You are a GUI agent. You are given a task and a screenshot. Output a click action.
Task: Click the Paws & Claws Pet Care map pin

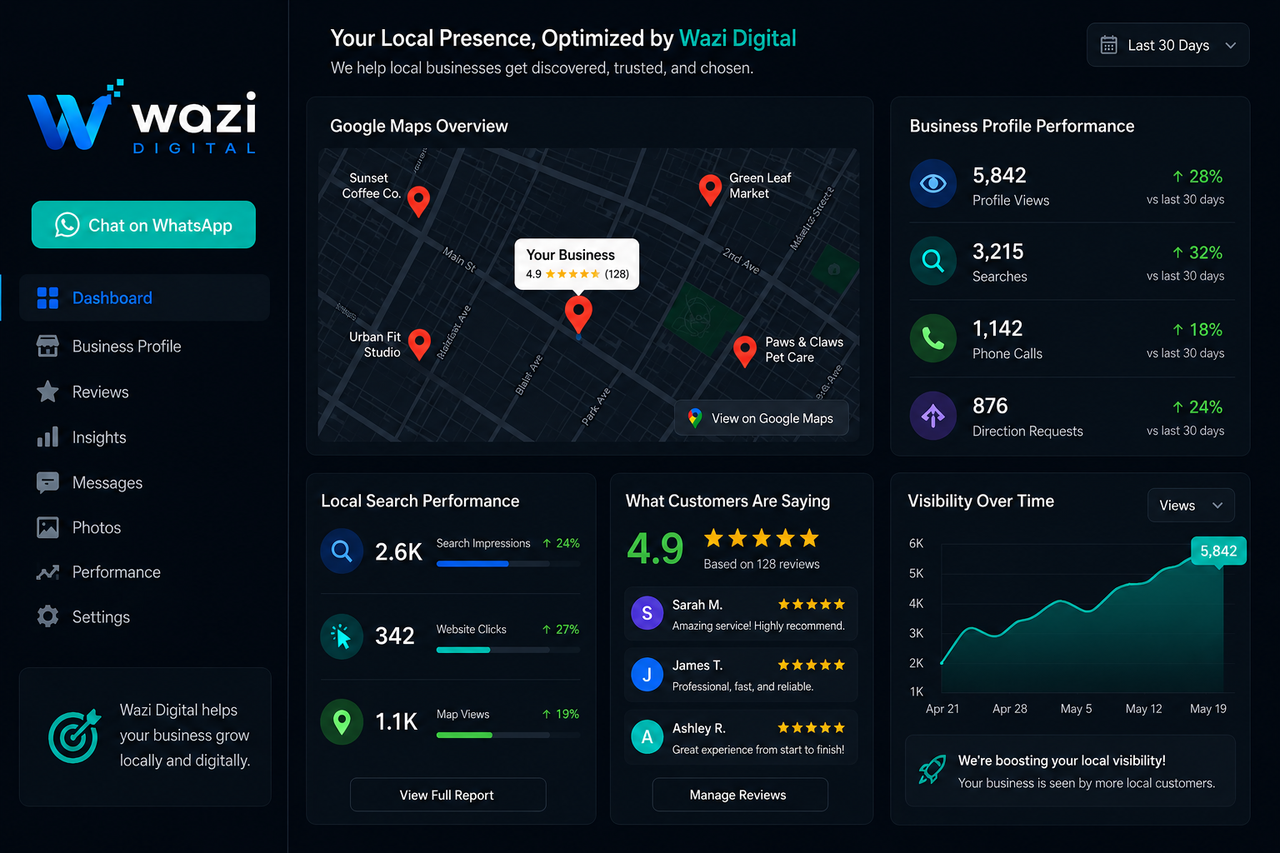coord(744,351)
